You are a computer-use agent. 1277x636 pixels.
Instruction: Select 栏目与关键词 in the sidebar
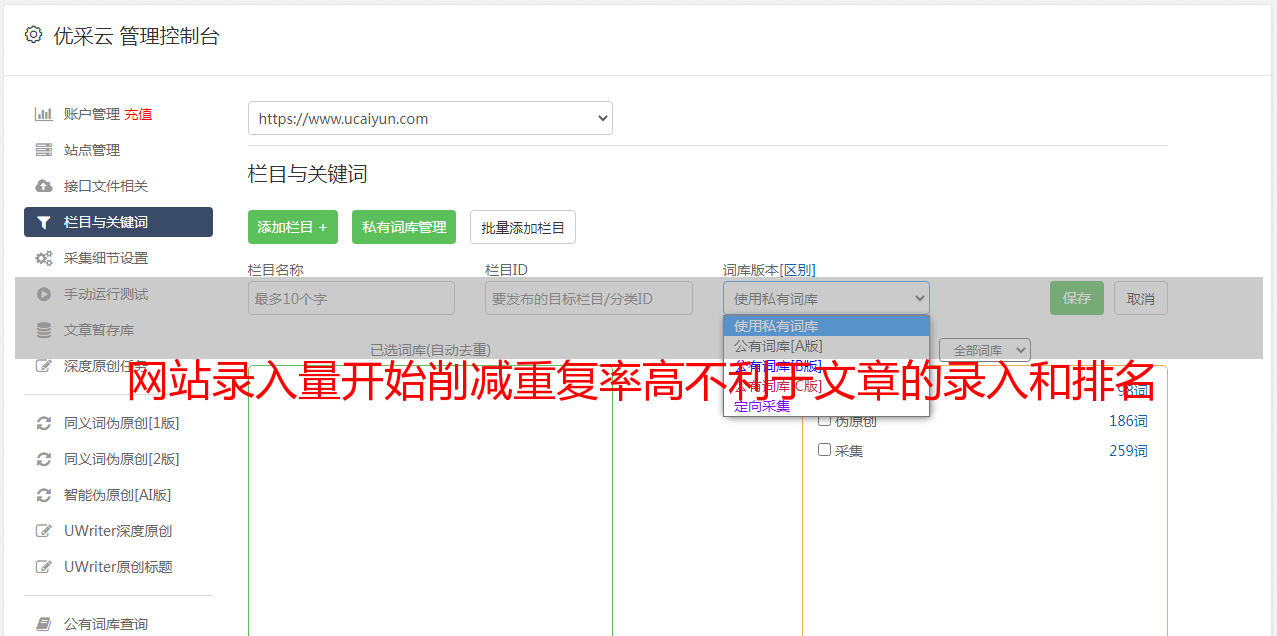(x=118, y=222)
